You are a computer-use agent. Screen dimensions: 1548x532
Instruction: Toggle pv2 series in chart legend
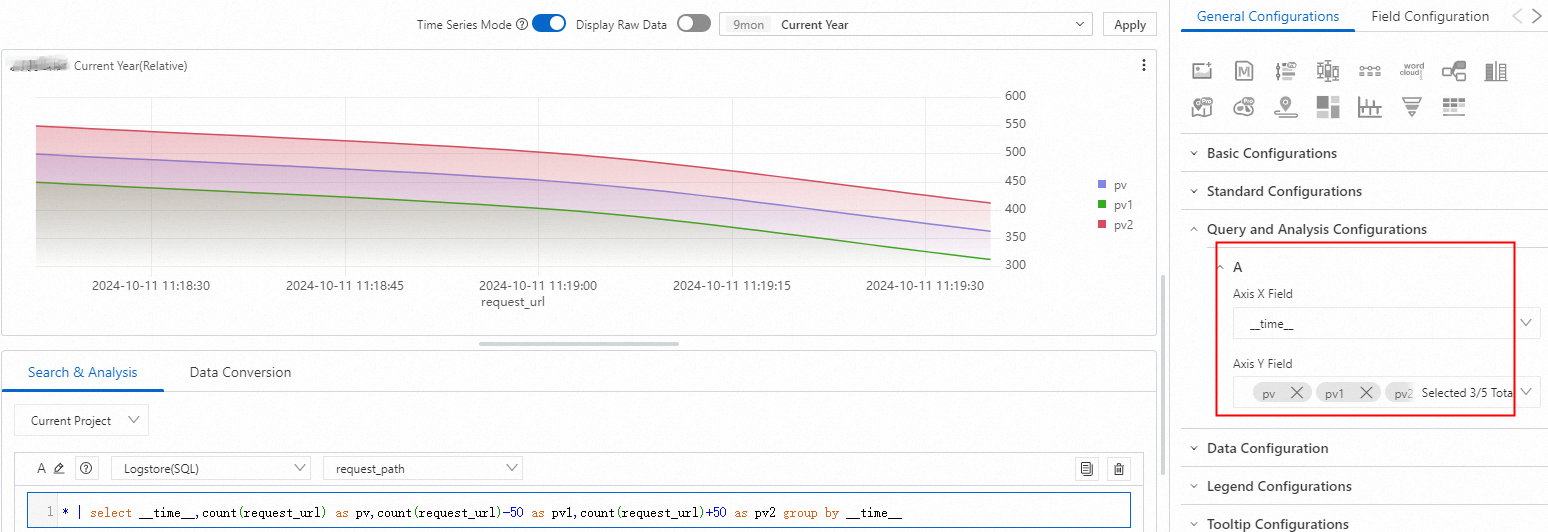click(1116, 225)
